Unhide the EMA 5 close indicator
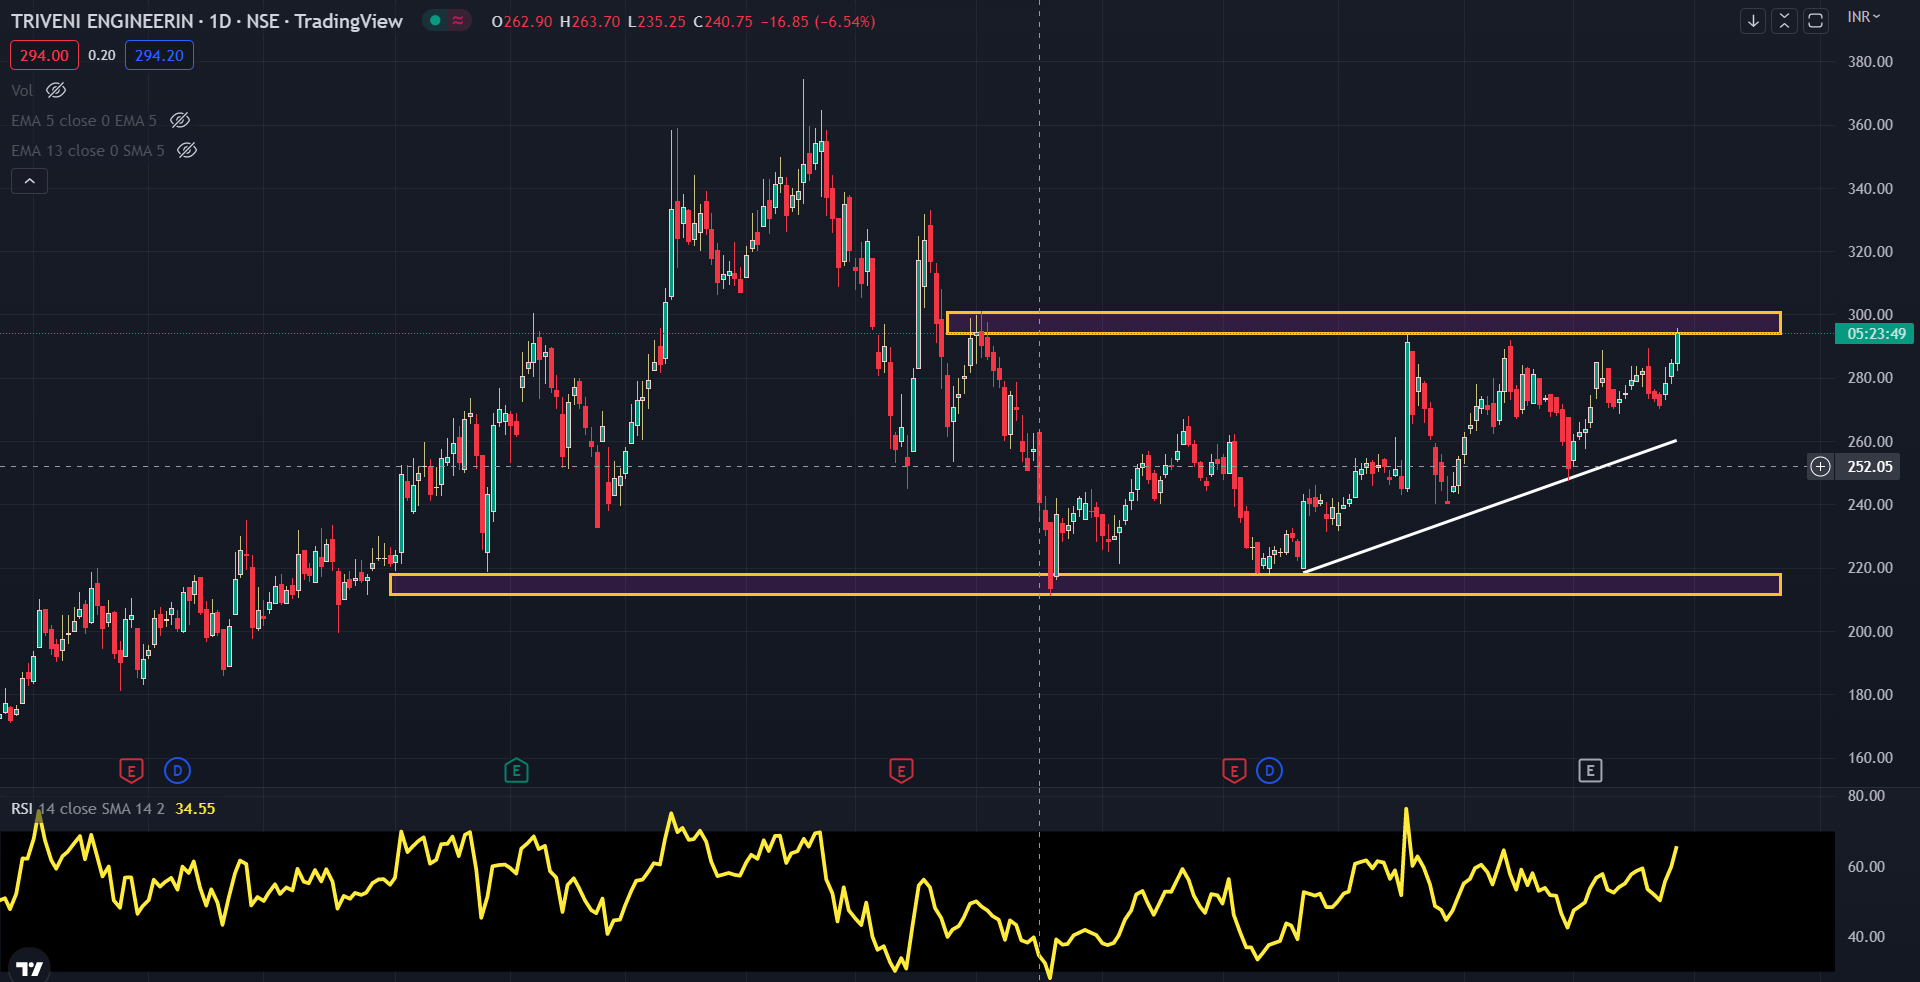This screenshot has height=982, width=1920. click(180, 120)
